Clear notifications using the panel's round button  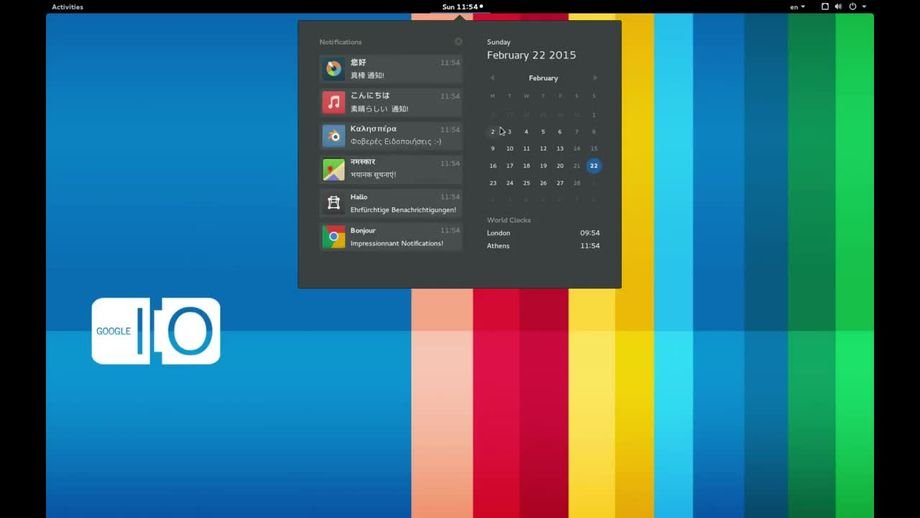point(458,42)
